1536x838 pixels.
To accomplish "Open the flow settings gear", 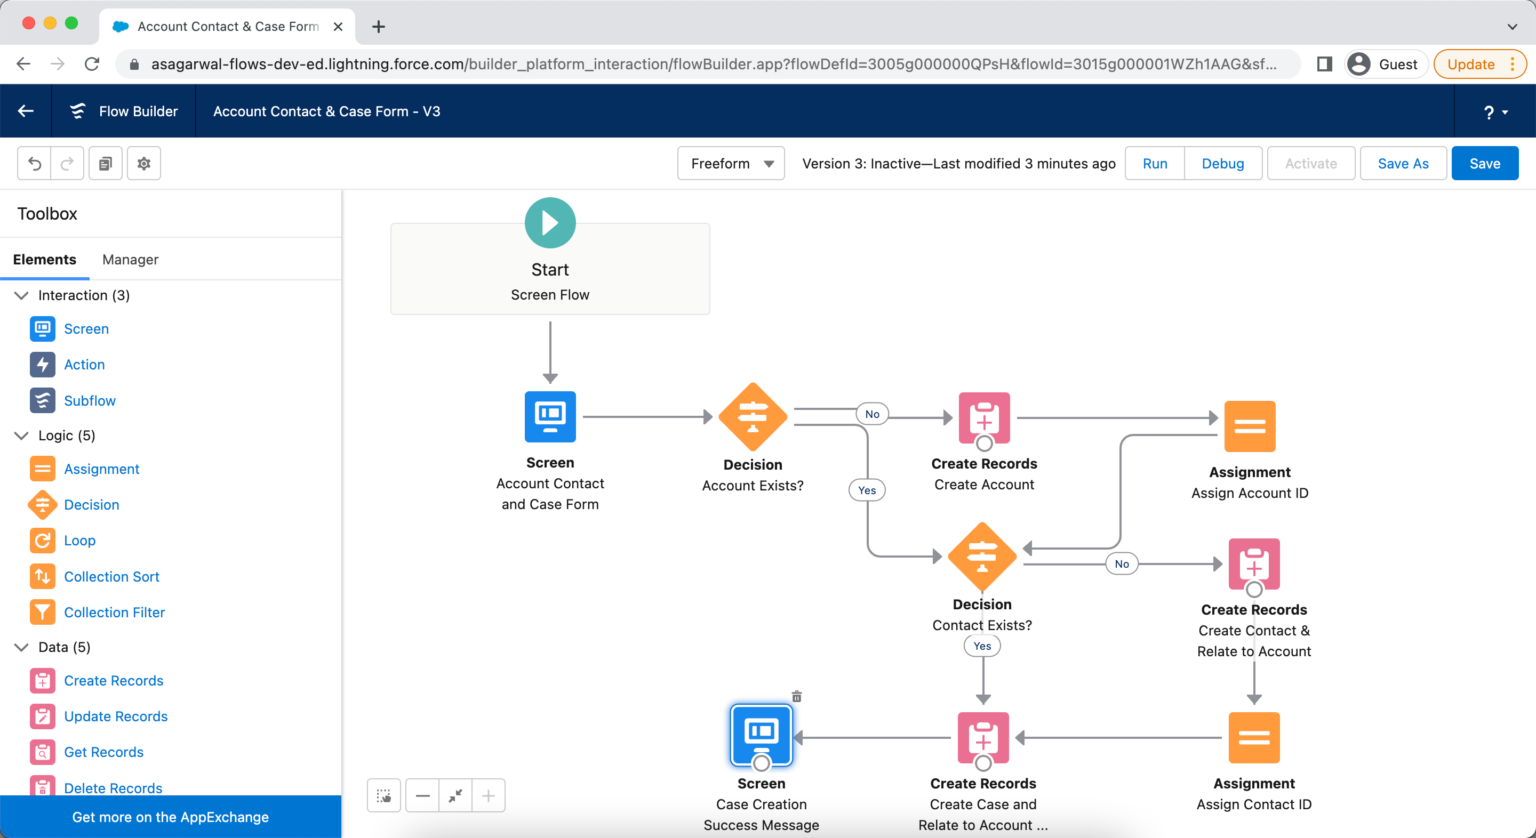I will [143, 163].
